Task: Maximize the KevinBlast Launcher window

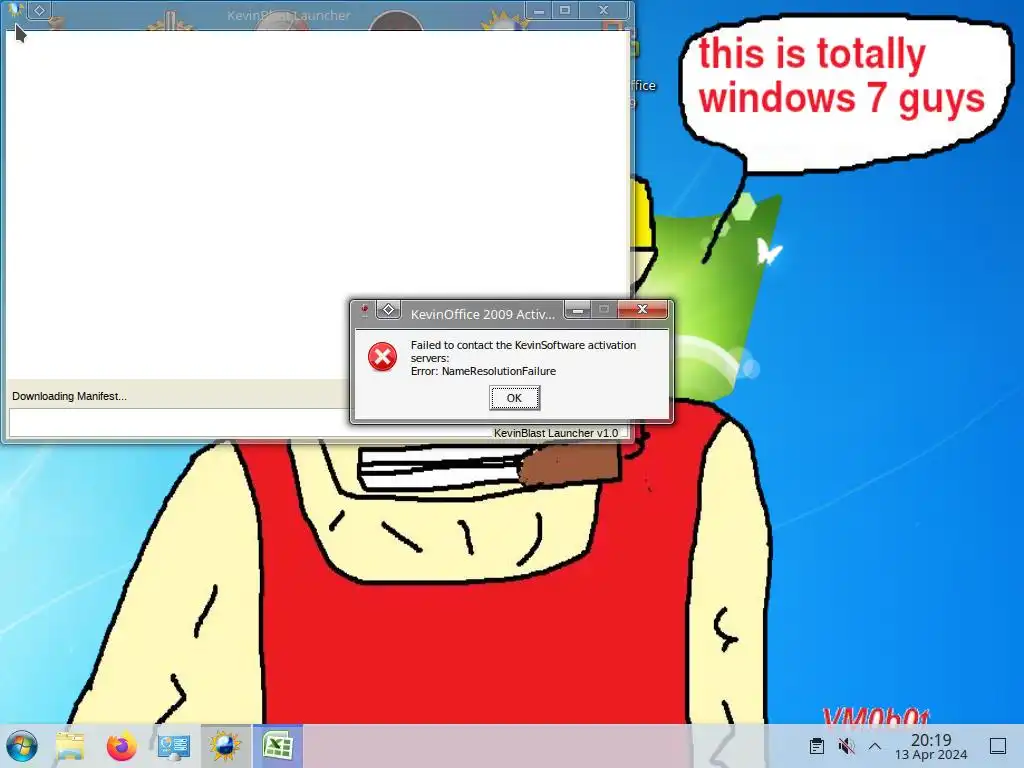Action: pos(566,10)
